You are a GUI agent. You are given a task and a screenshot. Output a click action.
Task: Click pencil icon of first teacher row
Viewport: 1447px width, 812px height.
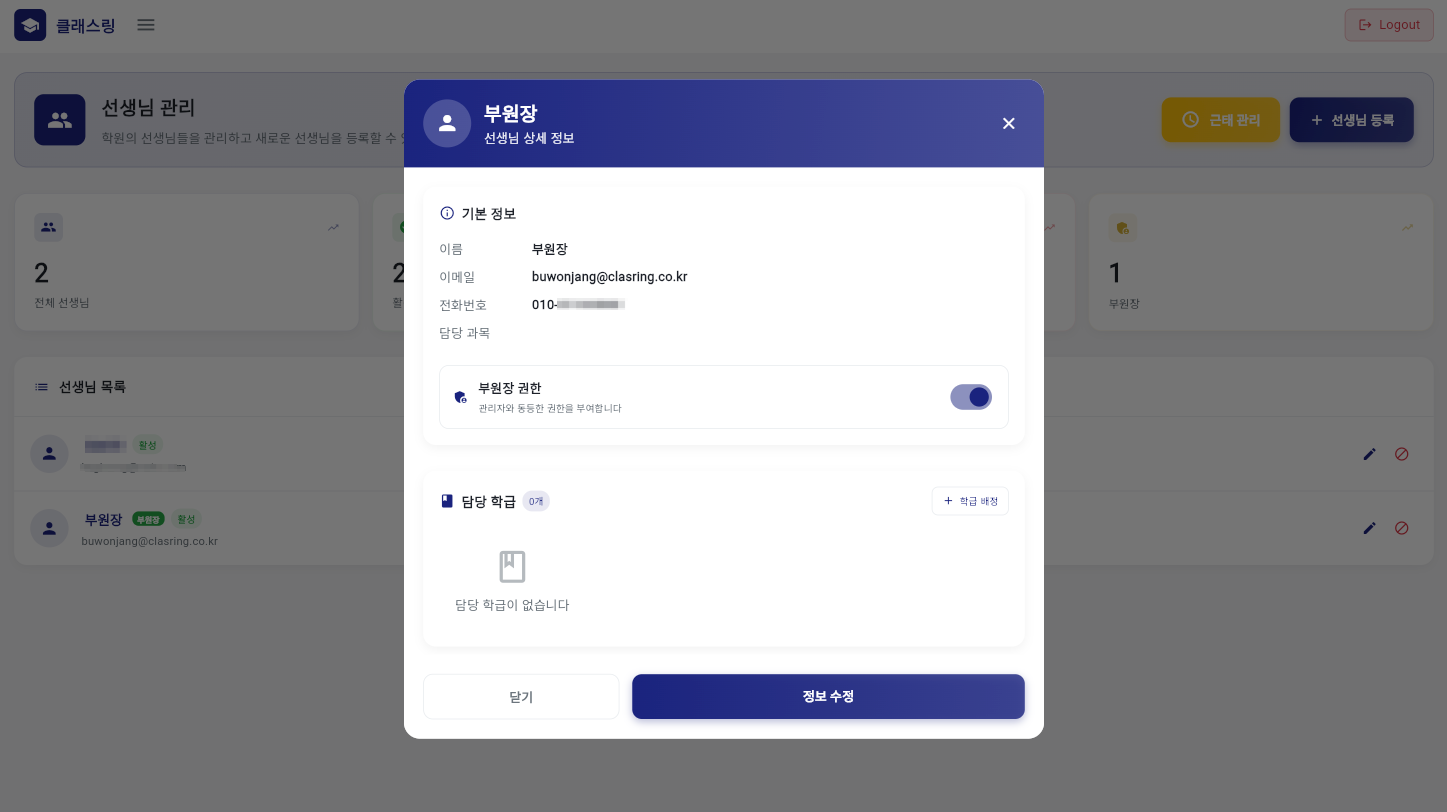click(1370, 454)
